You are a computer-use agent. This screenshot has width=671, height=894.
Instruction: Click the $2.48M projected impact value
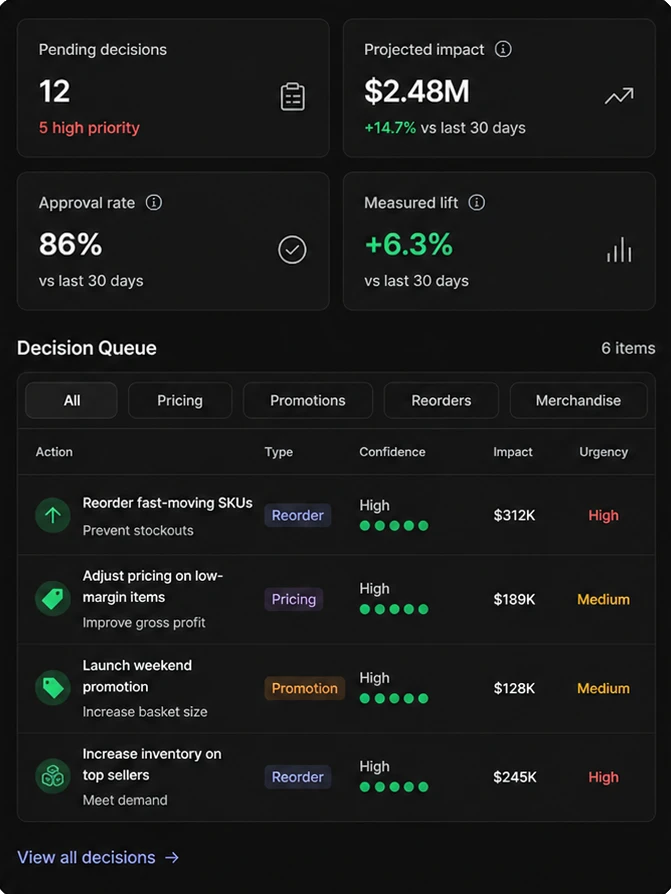point(417,91)
